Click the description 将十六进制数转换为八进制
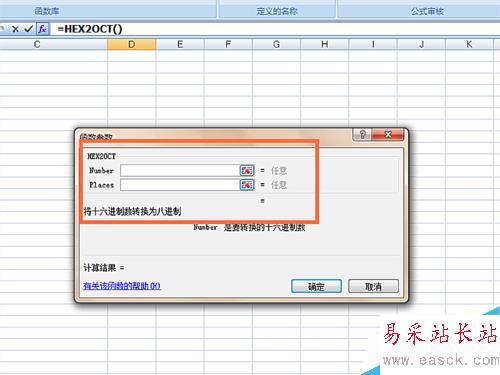Viewport: 500px width, 375px height. (132, 211)
